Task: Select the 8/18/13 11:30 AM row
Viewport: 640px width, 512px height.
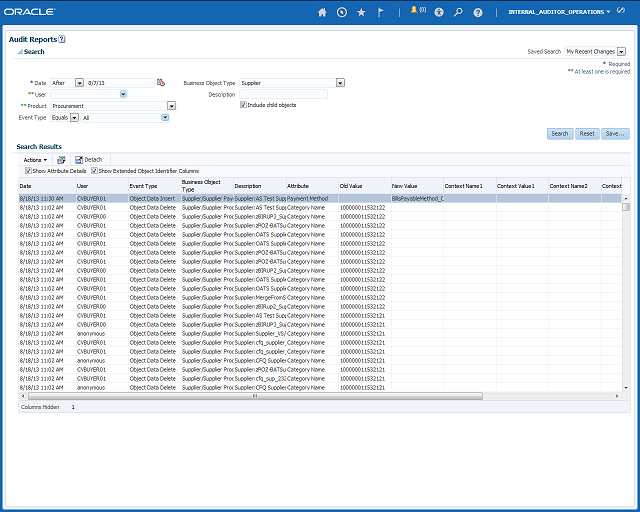Action: tap(320, 198)
